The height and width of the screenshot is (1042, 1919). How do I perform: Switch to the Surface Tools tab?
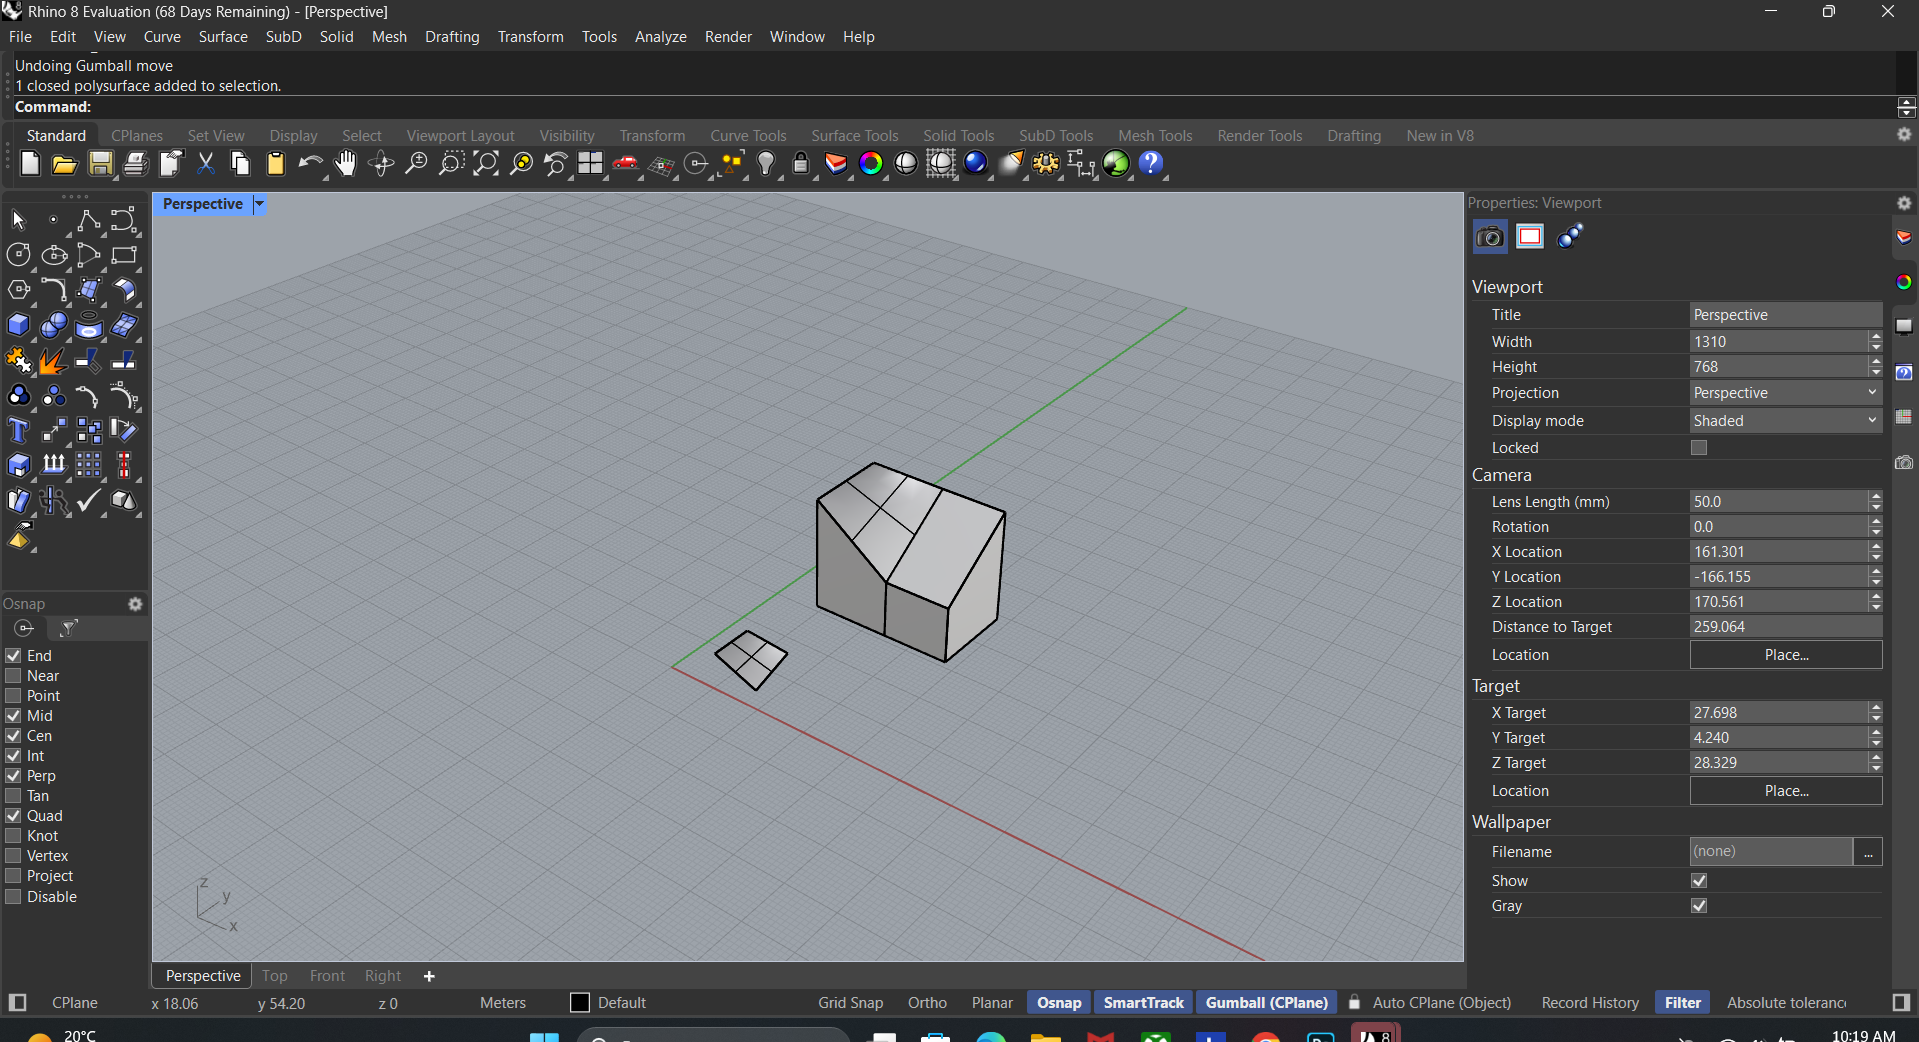click(854, 136)
